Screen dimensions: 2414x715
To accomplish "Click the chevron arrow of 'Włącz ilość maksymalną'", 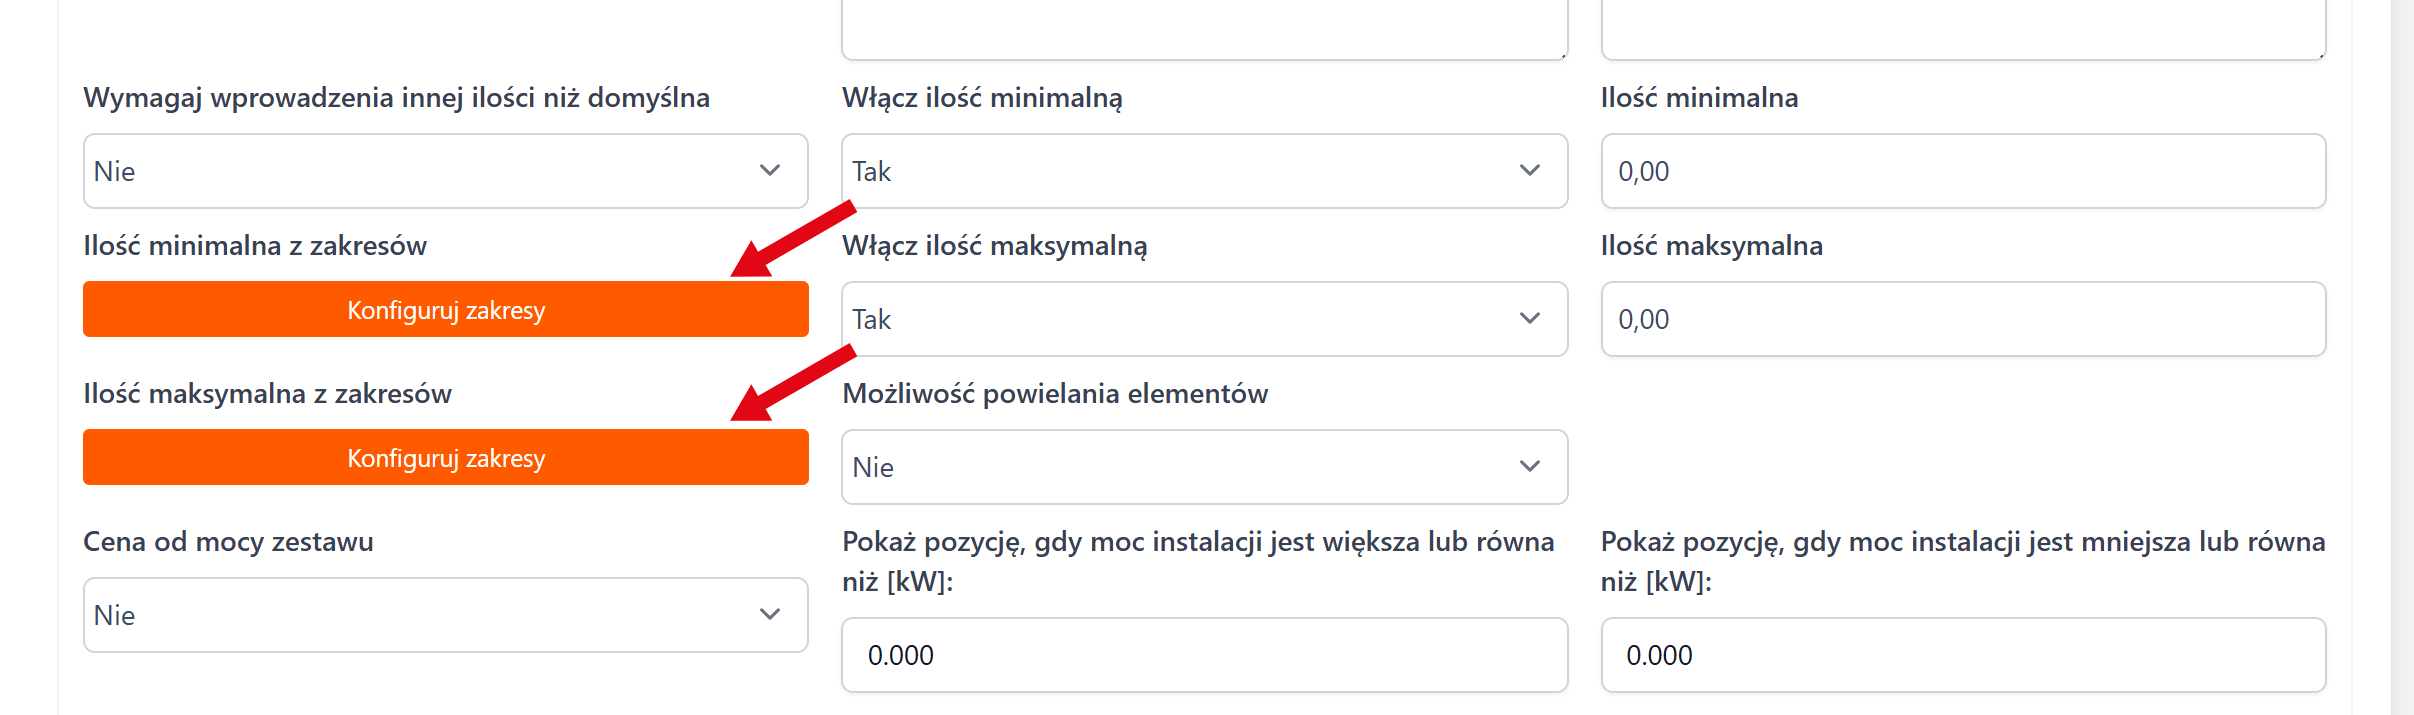I will (x=1529, y=319).
